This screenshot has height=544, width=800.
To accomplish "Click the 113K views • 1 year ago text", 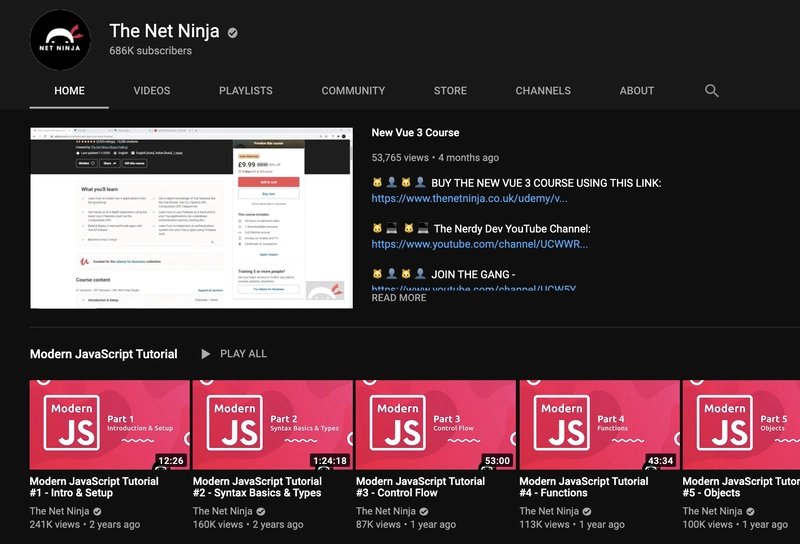I will pos(572,525).
